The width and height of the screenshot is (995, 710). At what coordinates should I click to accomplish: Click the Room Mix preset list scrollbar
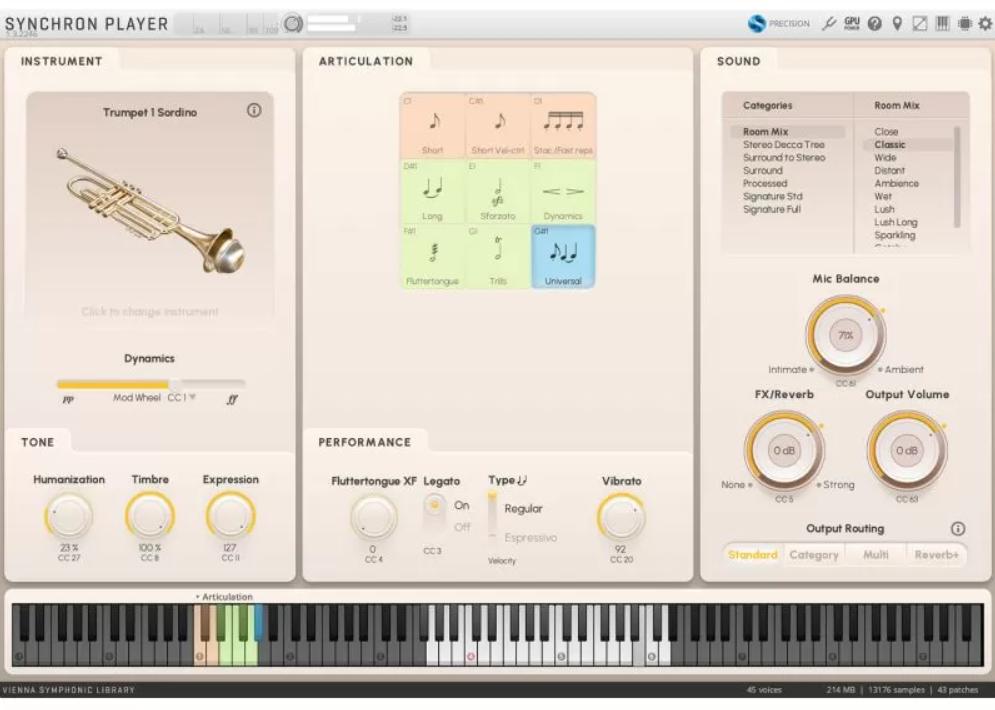(x=957, y=176)
